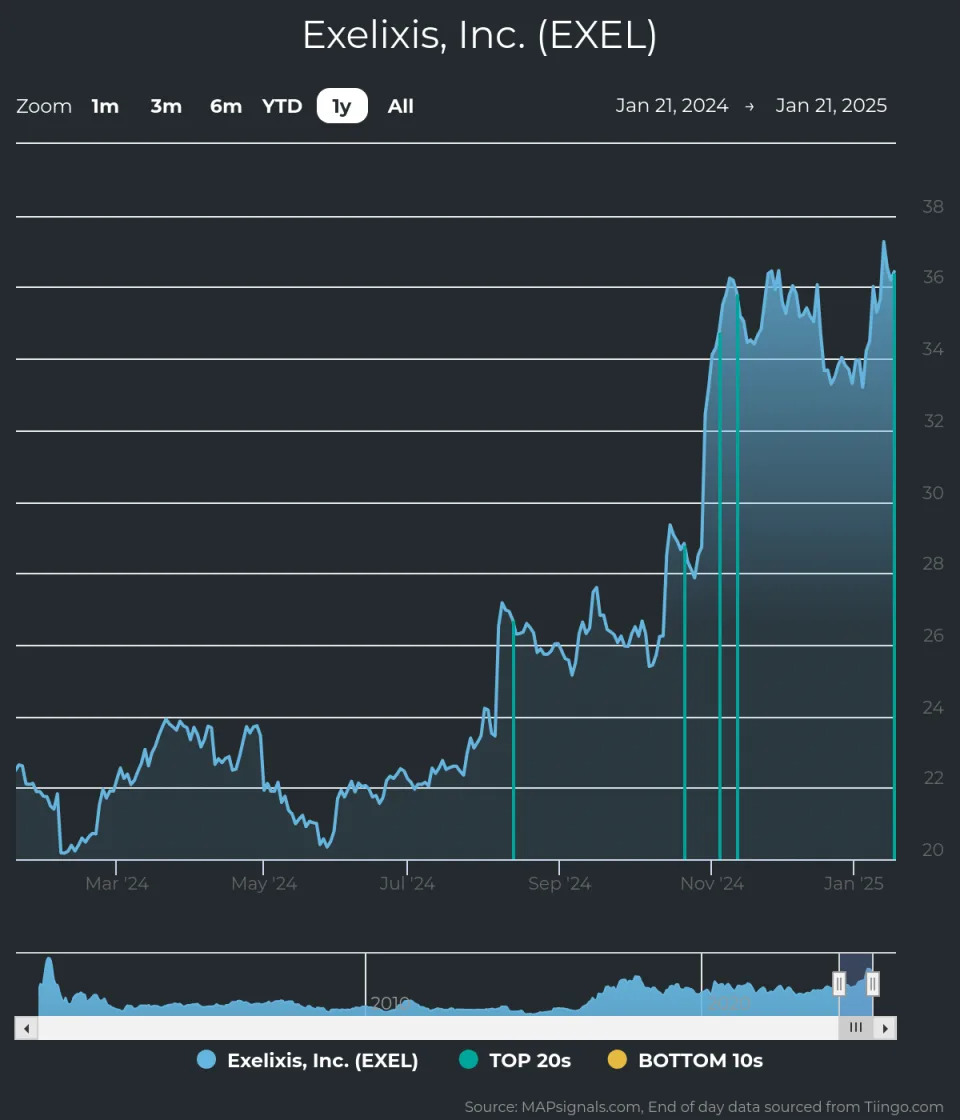Click the 2020 marker in navigator

click(729, 1003)
